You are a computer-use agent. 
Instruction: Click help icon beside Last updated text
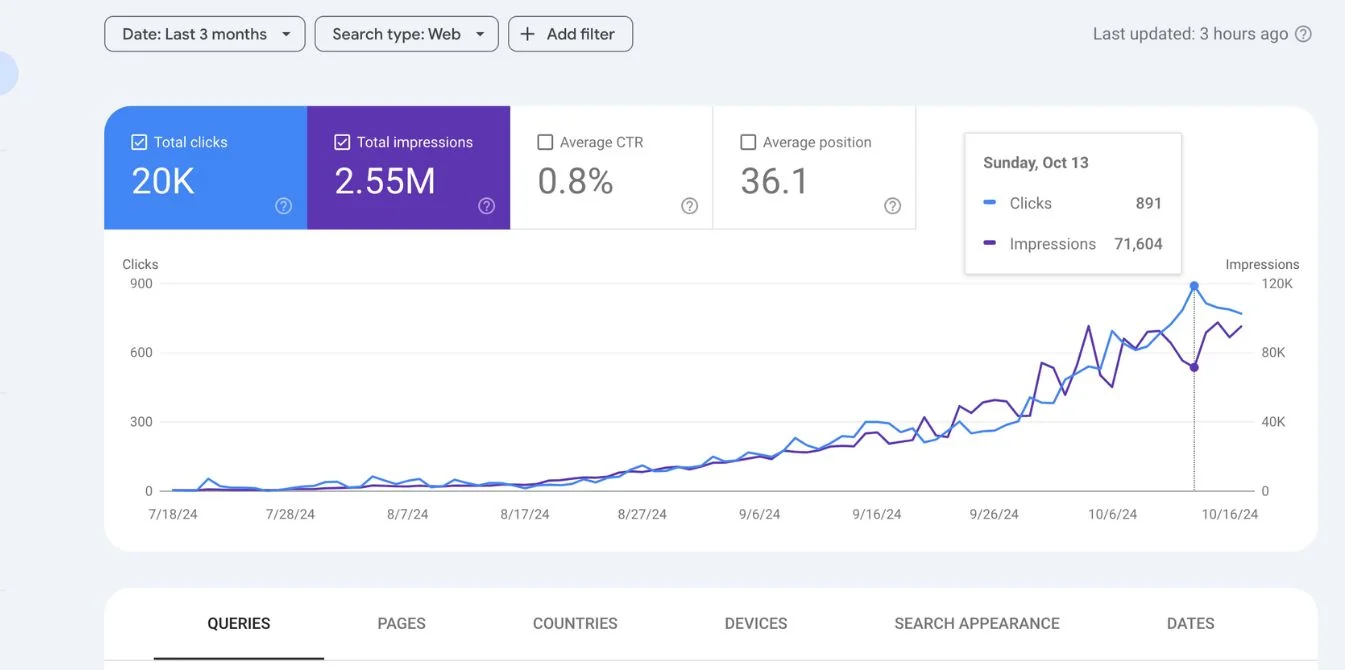(x=1303, y=34)
